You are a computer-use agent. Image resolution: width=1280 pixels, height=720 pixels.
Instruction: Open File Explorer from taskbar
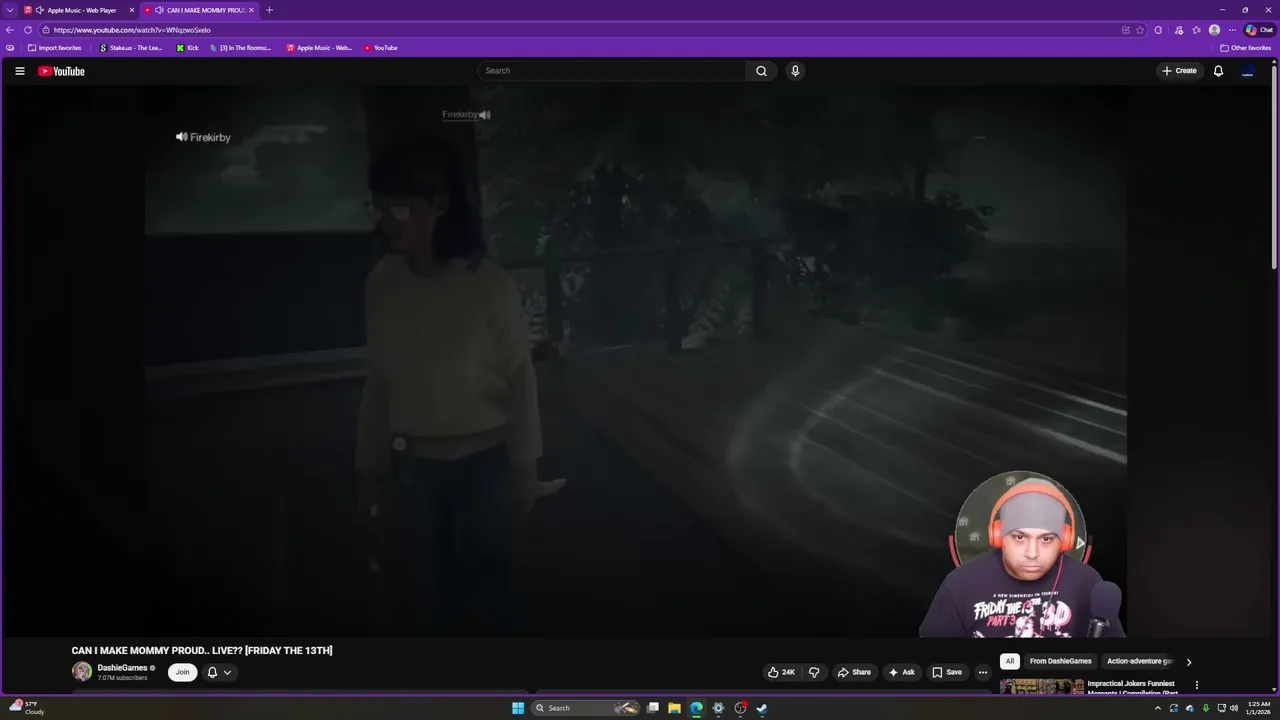tap(674, 708)
